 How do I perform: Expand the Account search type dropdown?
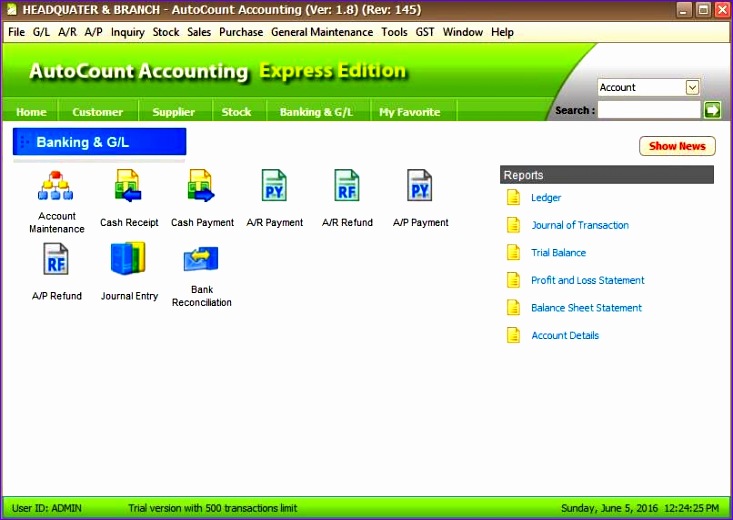click(x=692, y=87)
